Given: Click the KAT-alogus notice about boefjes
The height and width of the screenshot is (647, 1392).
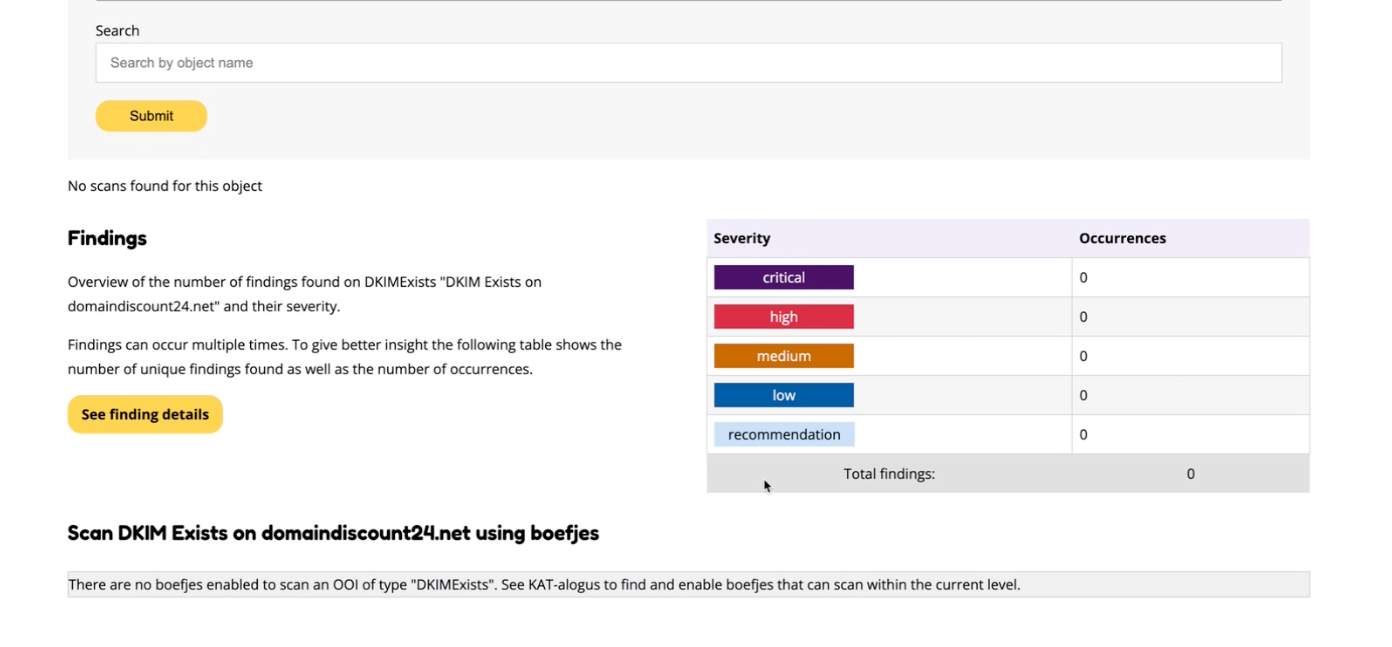Looking at the screenshot, I should [x=544, y=584].
